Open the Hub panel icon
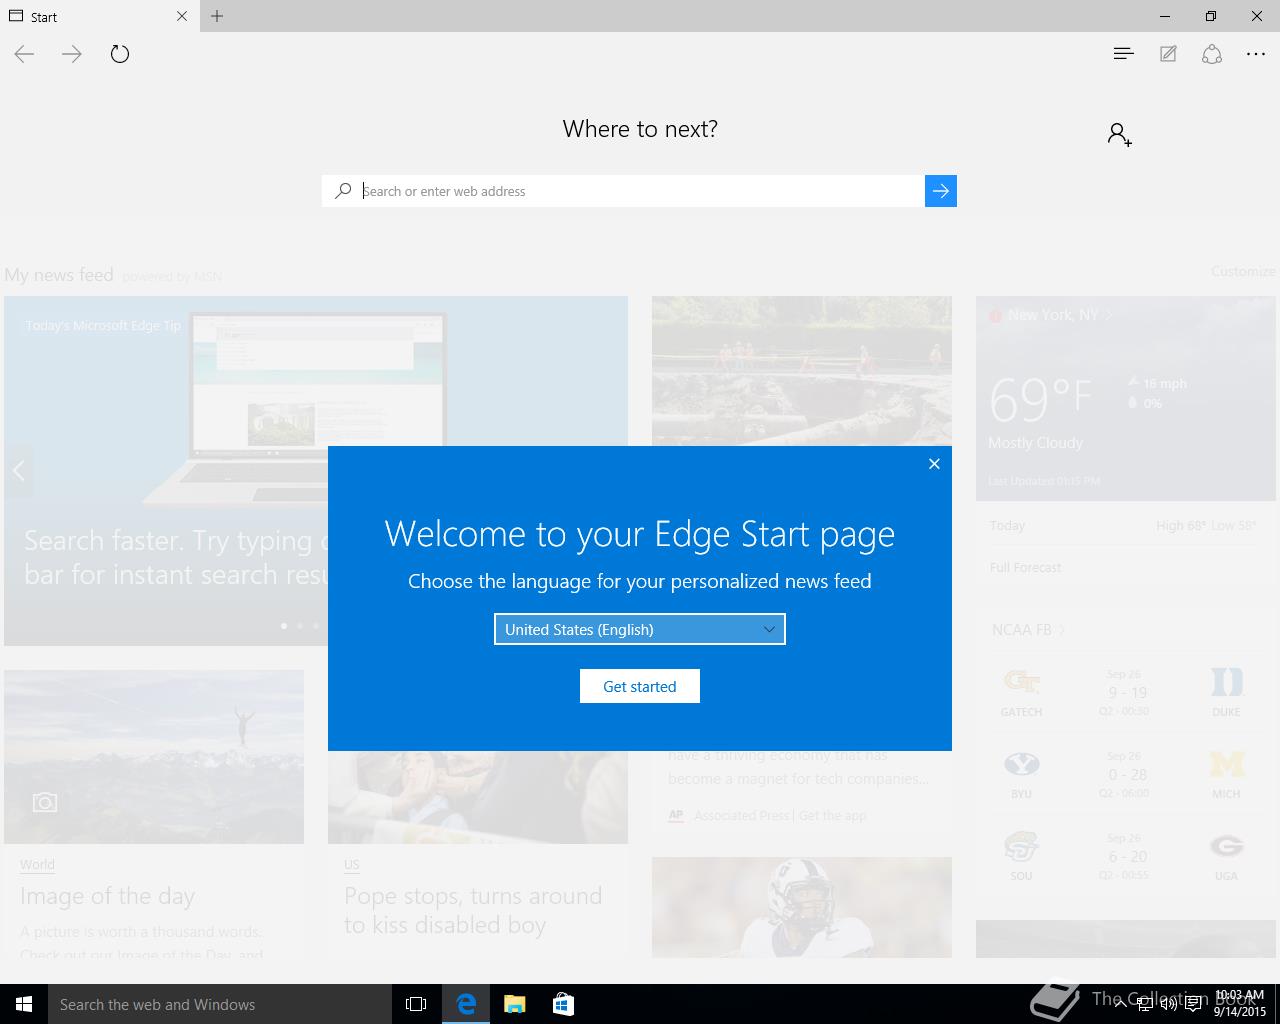The image size is (1280, 1024). pos(1123,54)
